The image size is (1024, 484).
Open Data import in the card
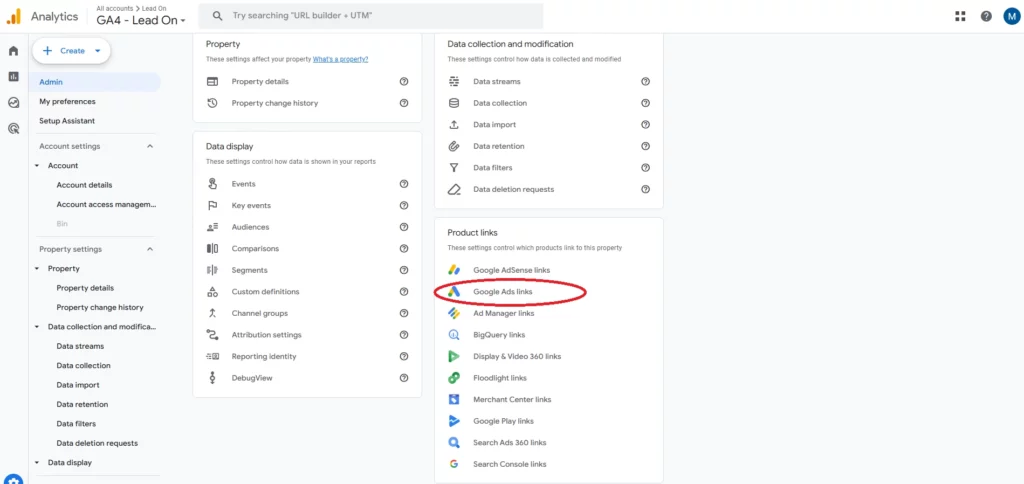[x=494, y=125]
